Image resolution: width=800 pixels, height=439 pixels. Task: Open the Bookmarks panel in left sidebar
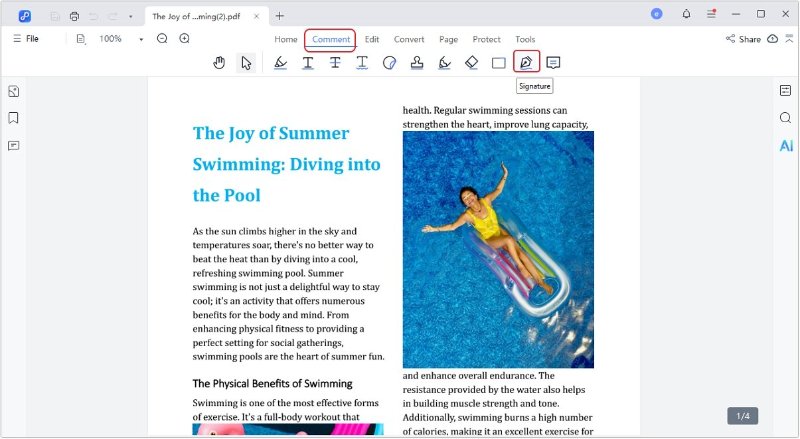point(14,118)
